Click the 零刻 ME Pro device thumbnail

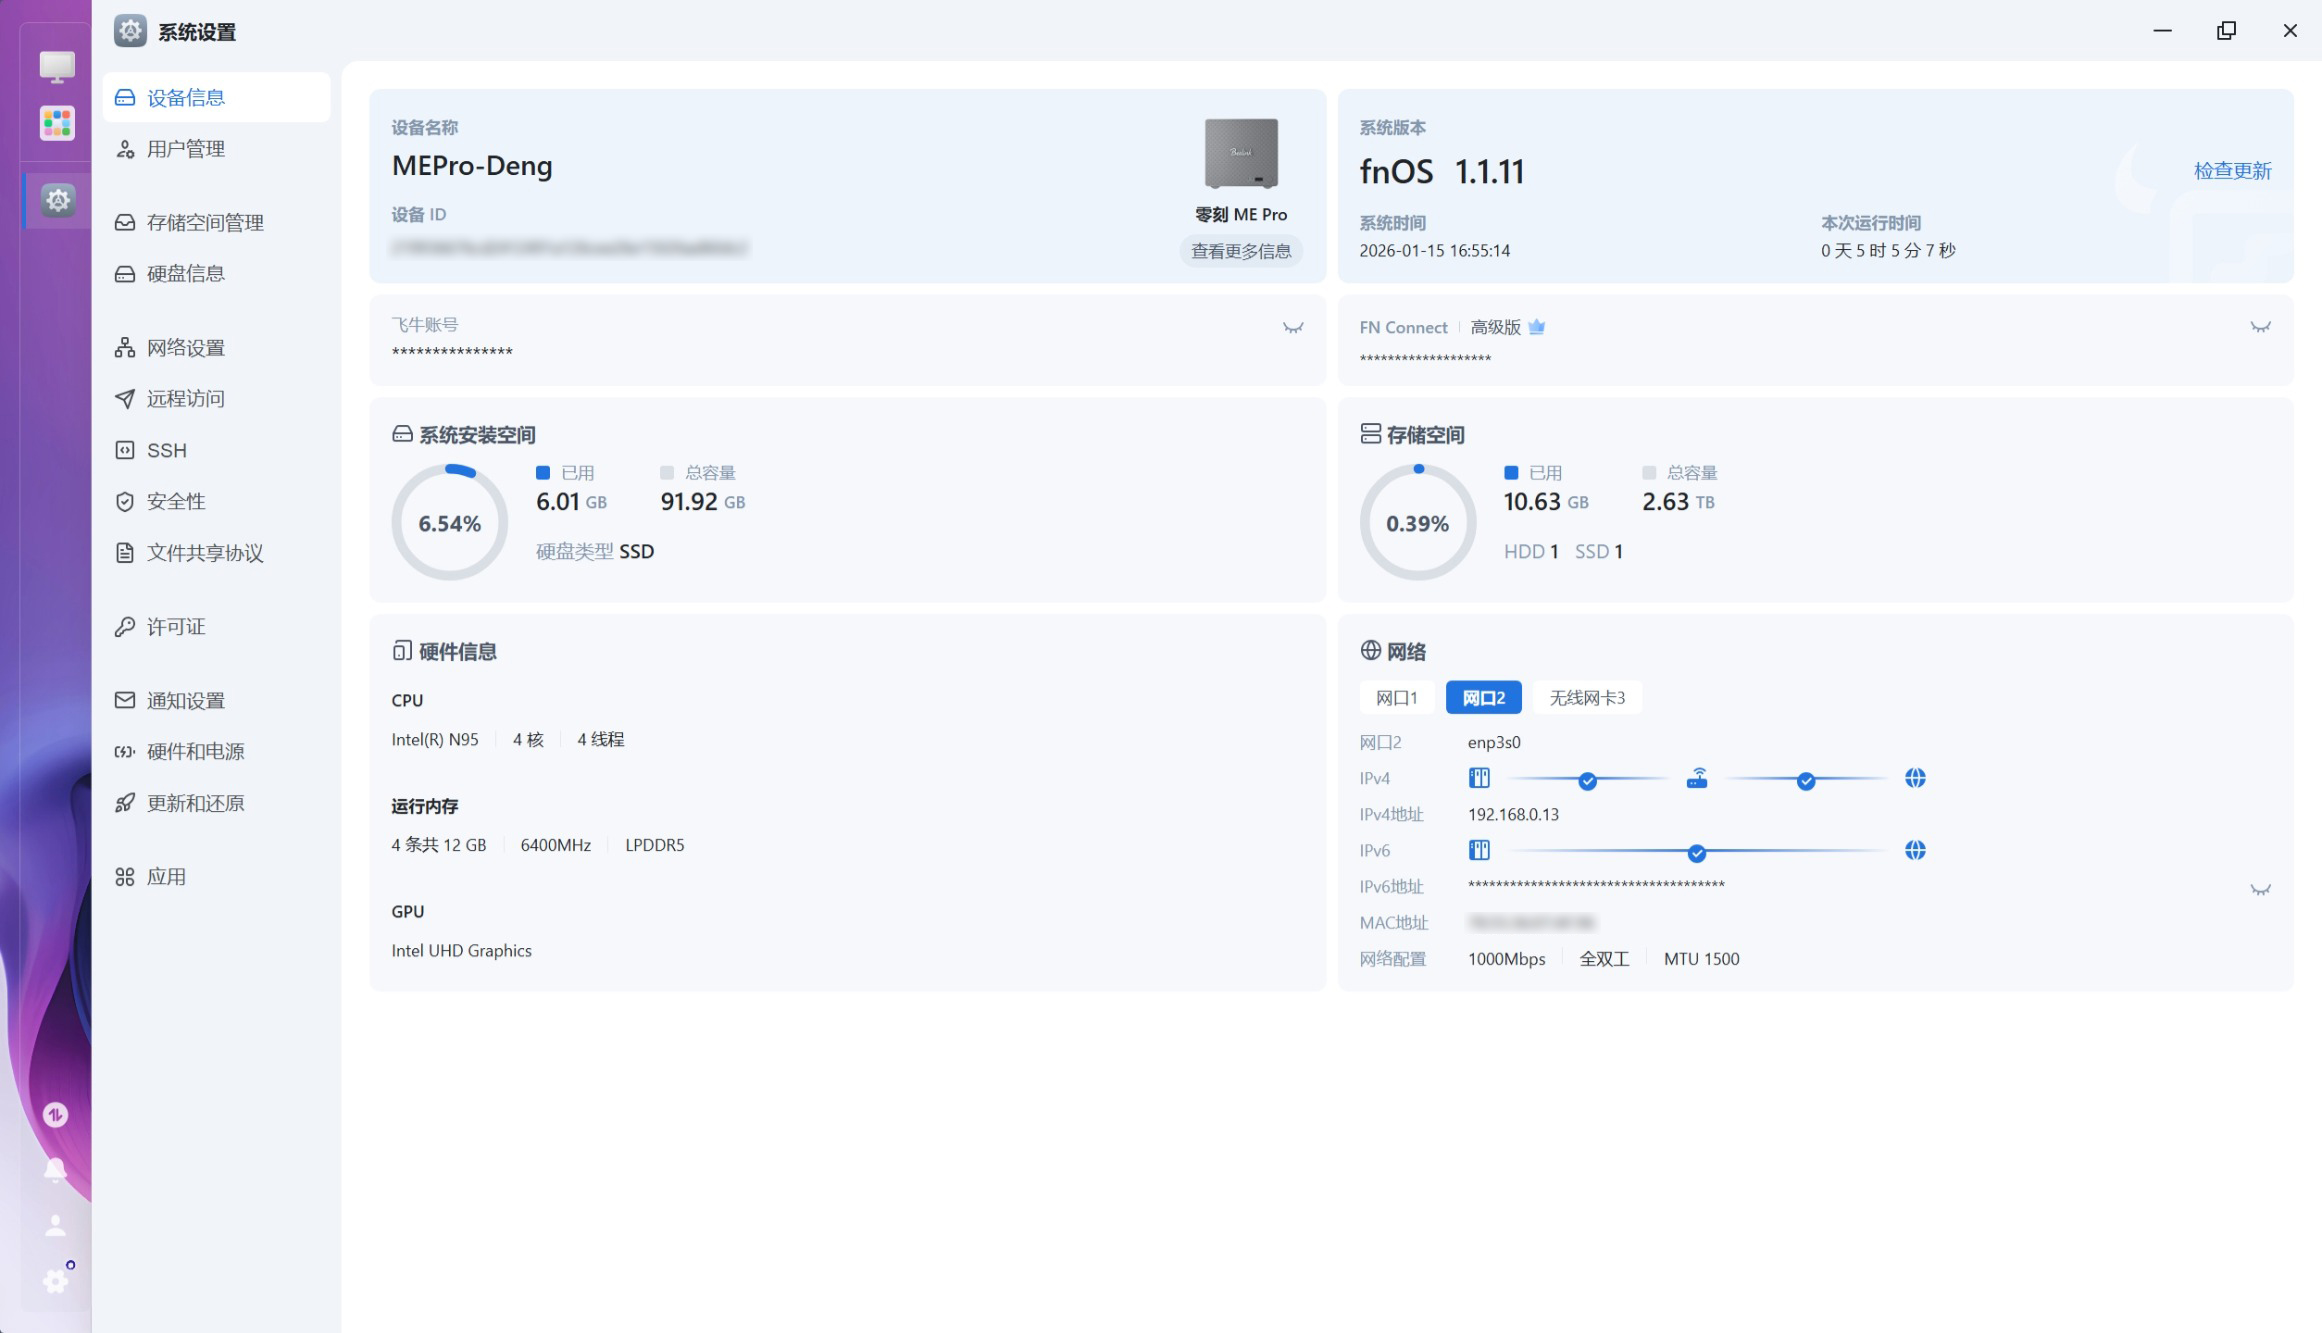(x=1241, y=154)
